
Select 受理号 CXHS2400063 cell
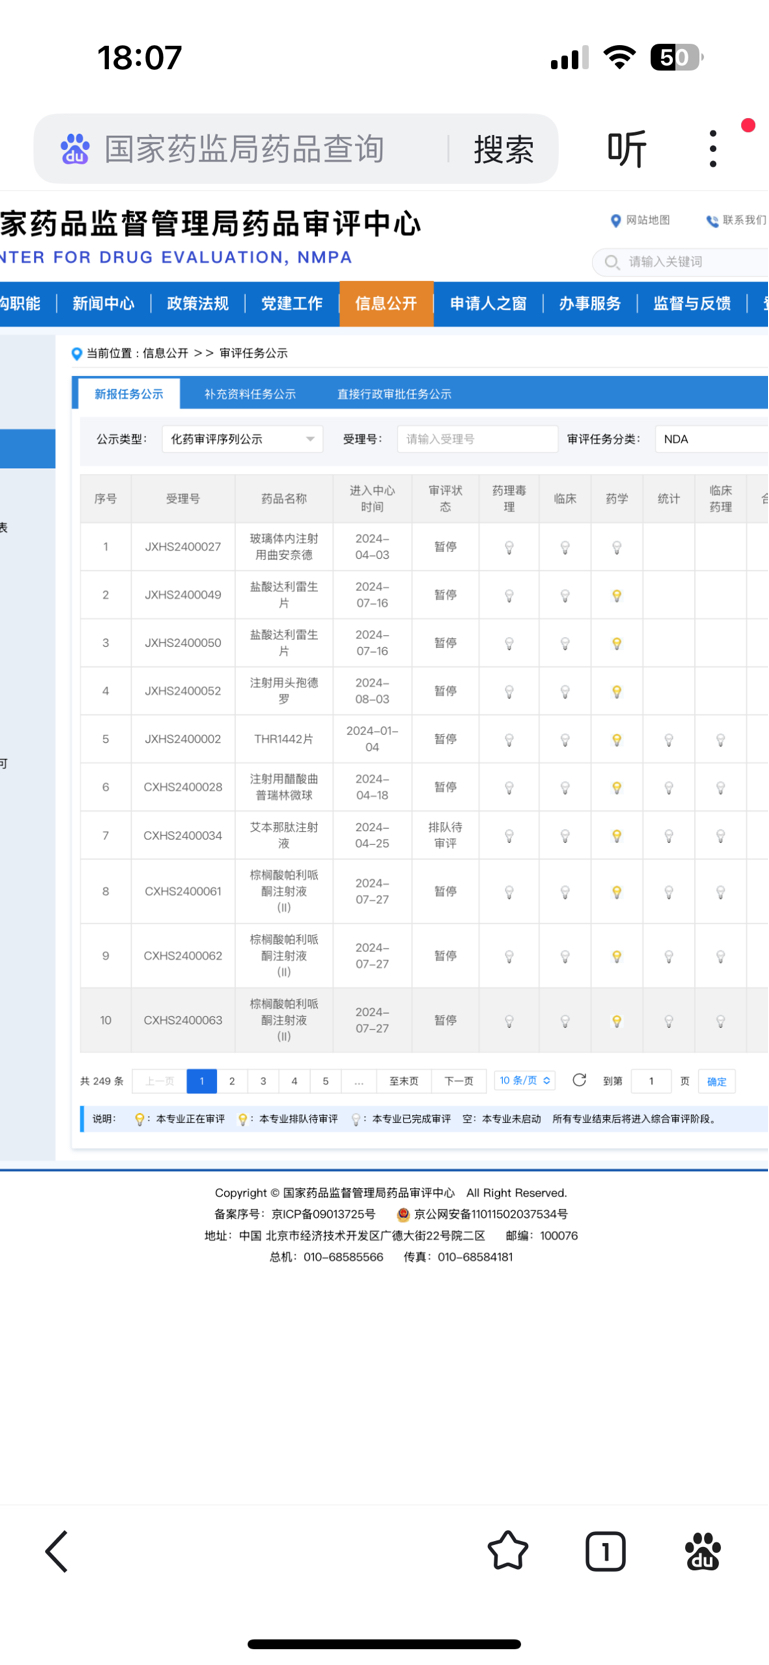coord(183,1020)
